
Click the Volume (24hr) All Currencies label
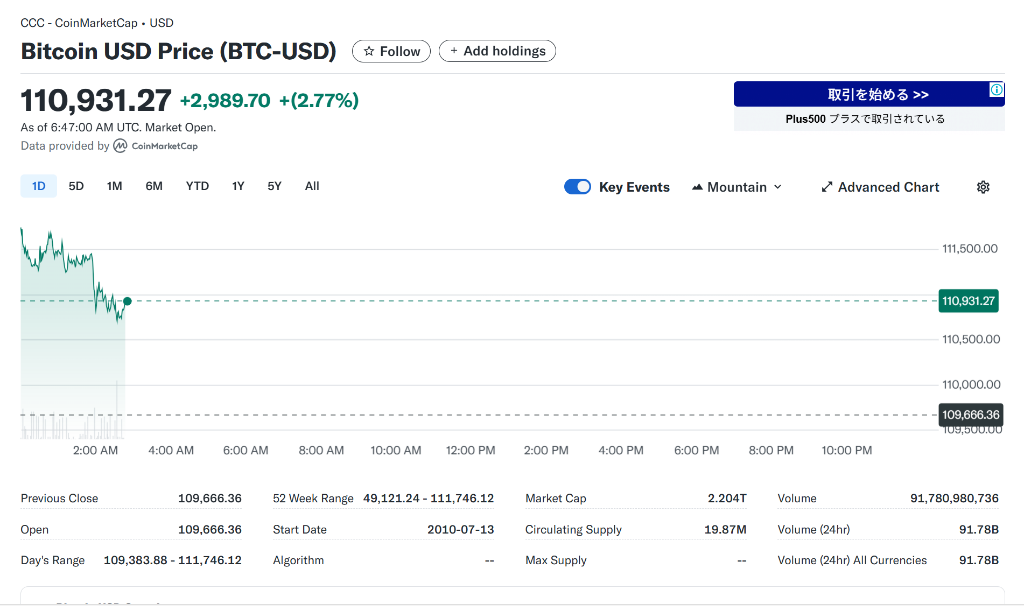(x=852, y=560)
